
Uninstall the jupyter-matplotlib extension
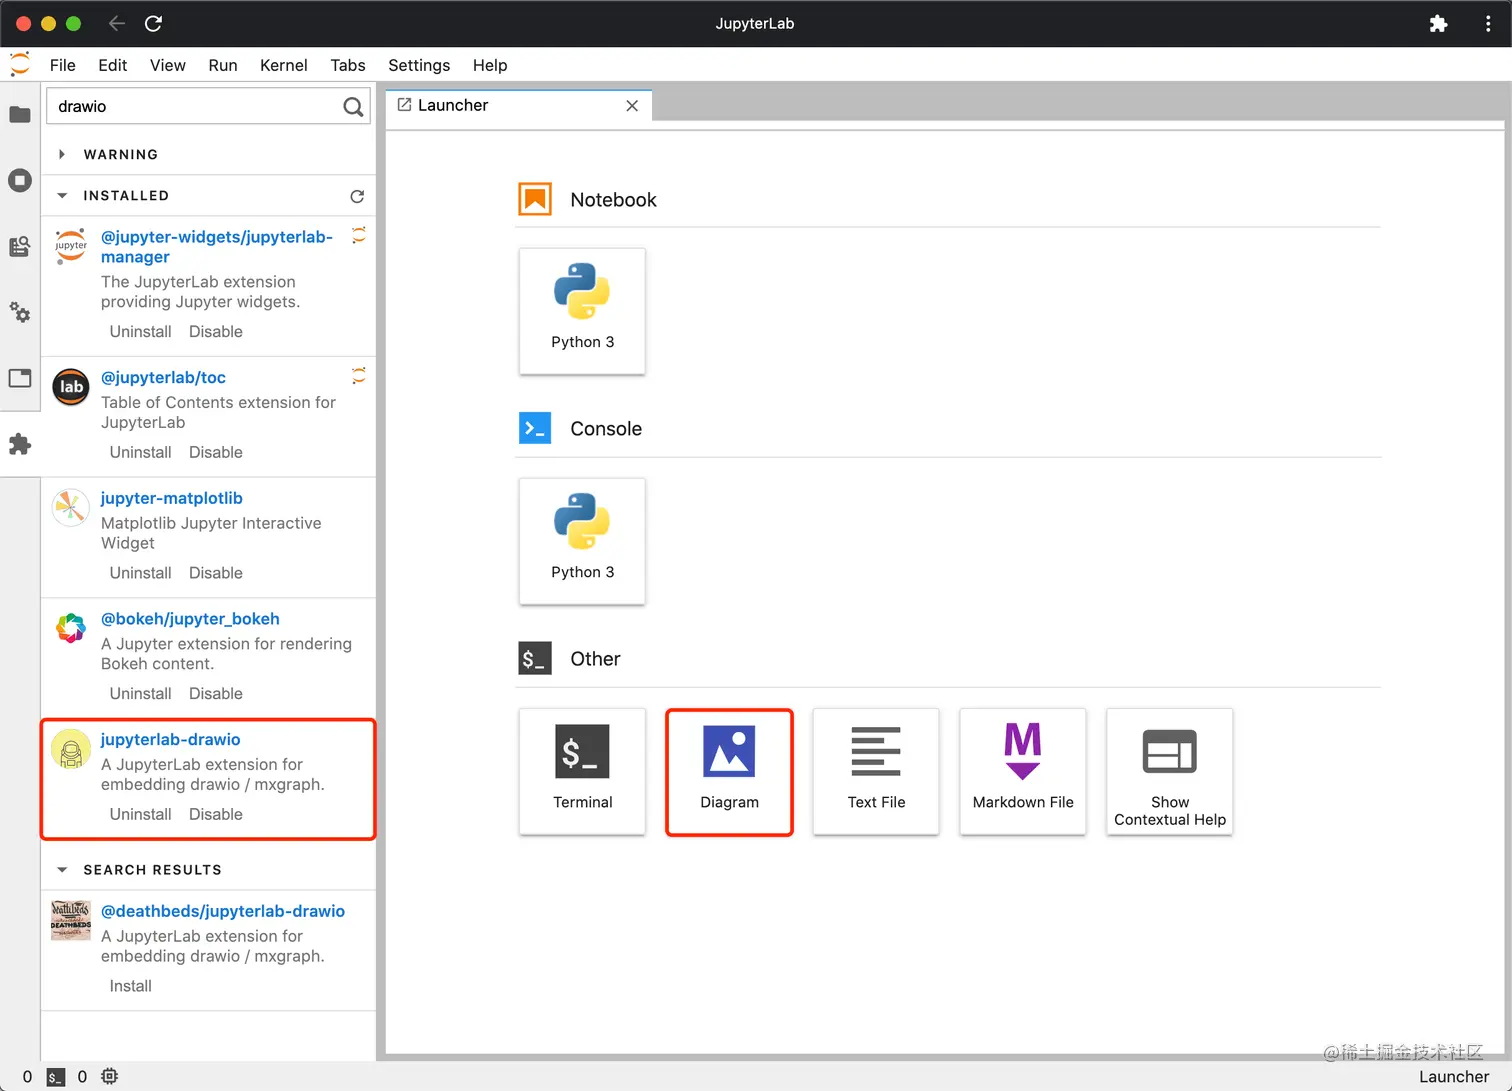(141, 573)
